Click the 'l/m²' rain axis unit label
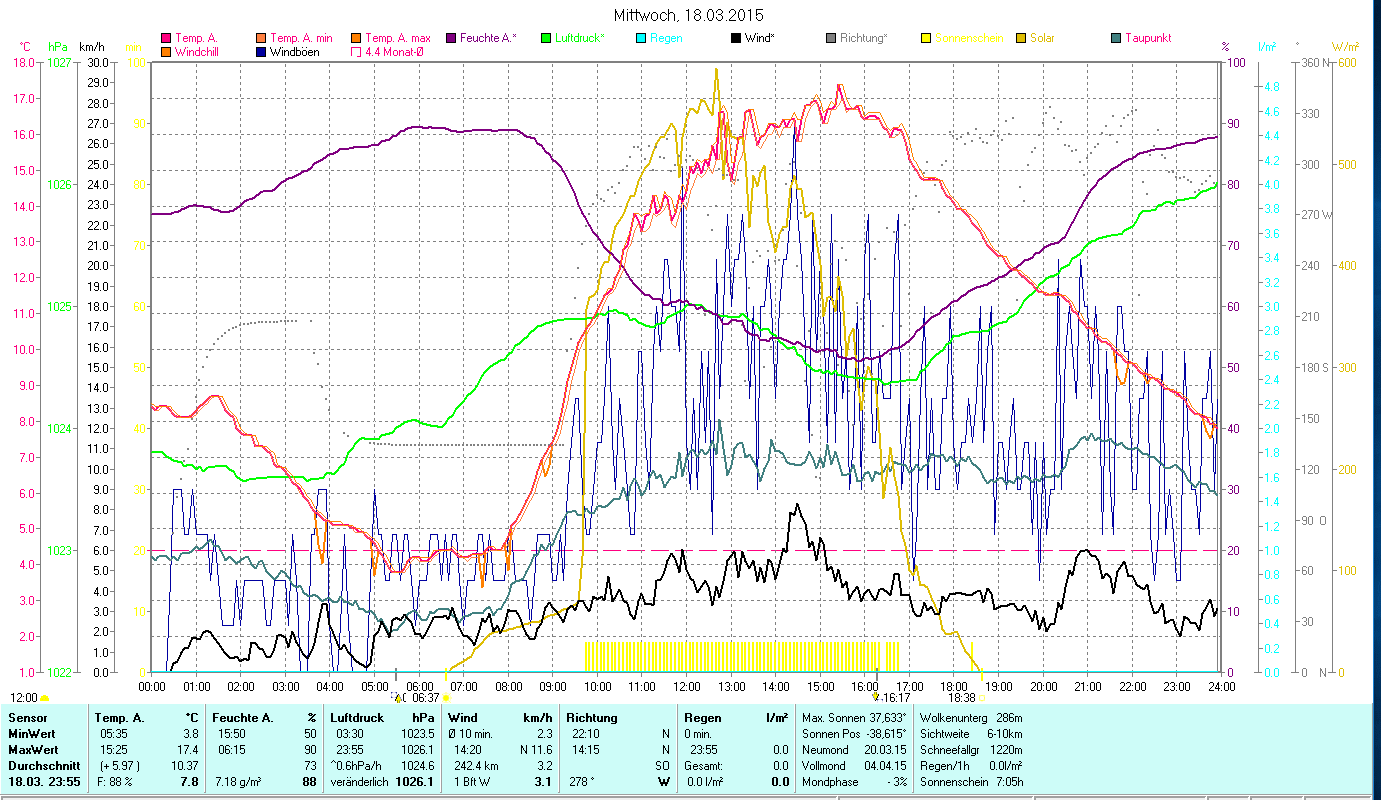Viewport: 1381px width, 800px height. tap(1267, 47)
